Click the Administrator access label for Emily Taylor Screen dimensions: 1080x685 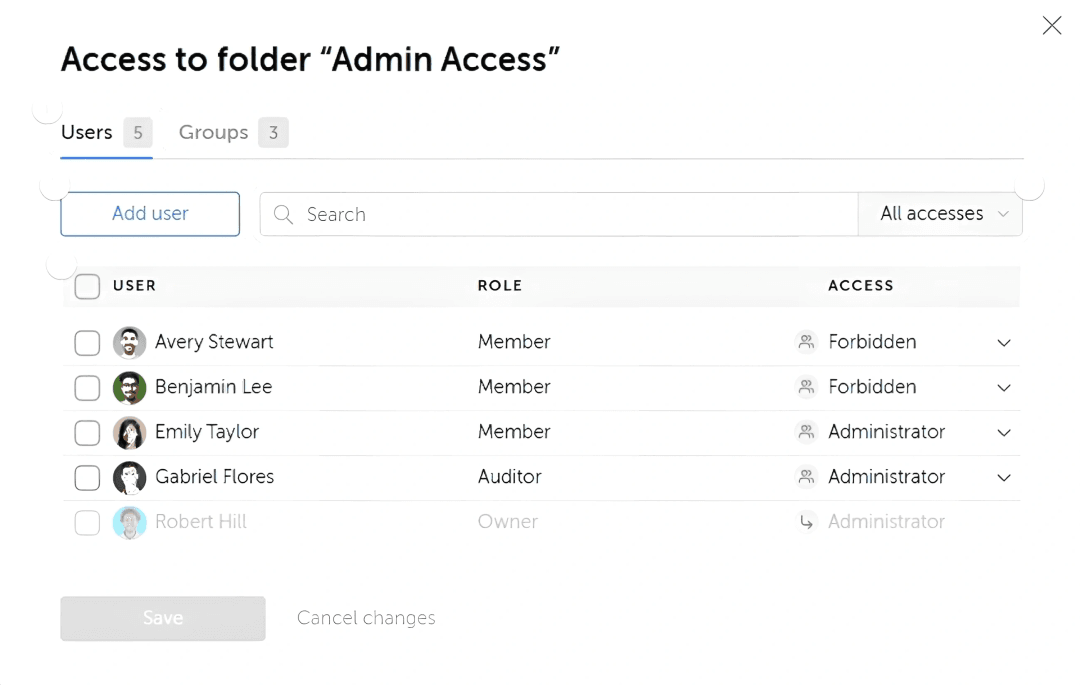pyautogui.click(x=886, y=432)
